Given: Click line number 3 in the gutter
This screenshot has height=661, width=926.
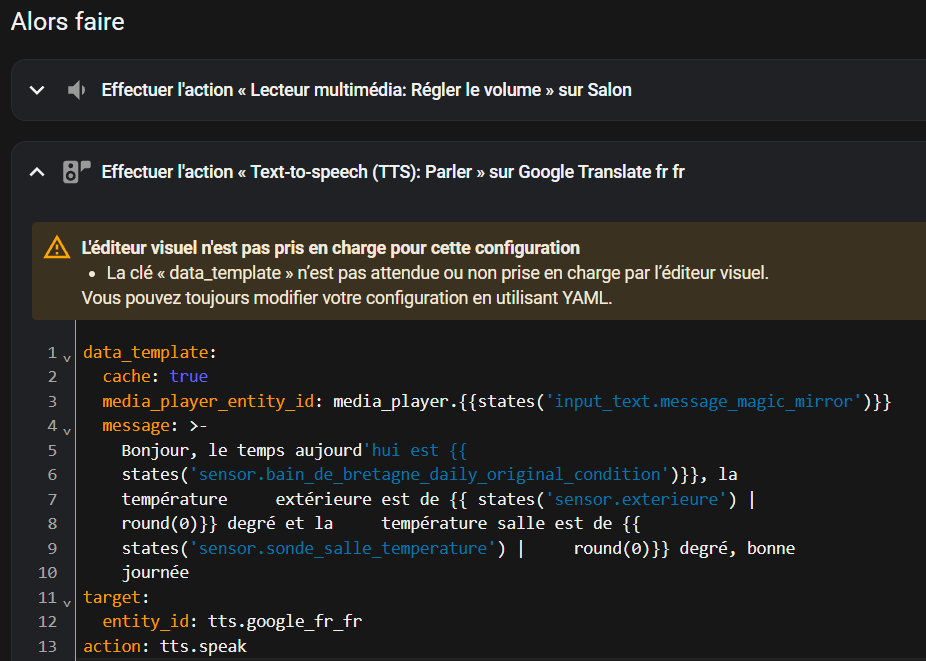Looking at the screenshot, I should point(53,401).
